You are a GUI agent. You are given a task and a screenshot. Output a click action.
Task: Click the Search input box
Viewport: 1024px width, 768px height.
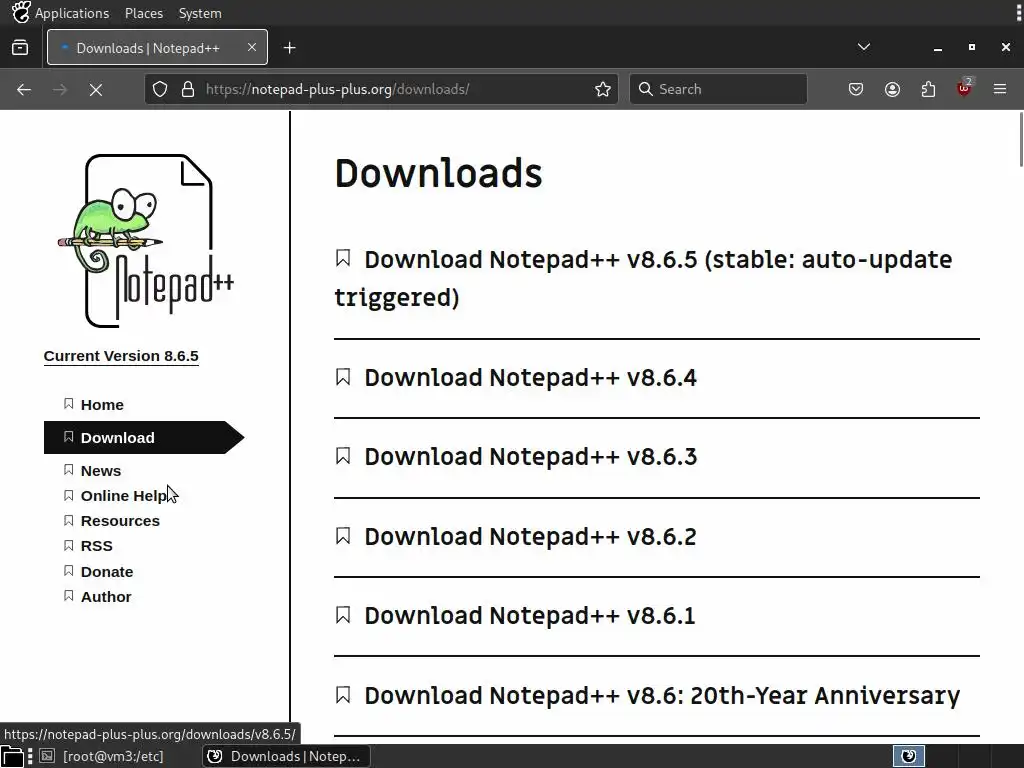[x=718, y=89]
